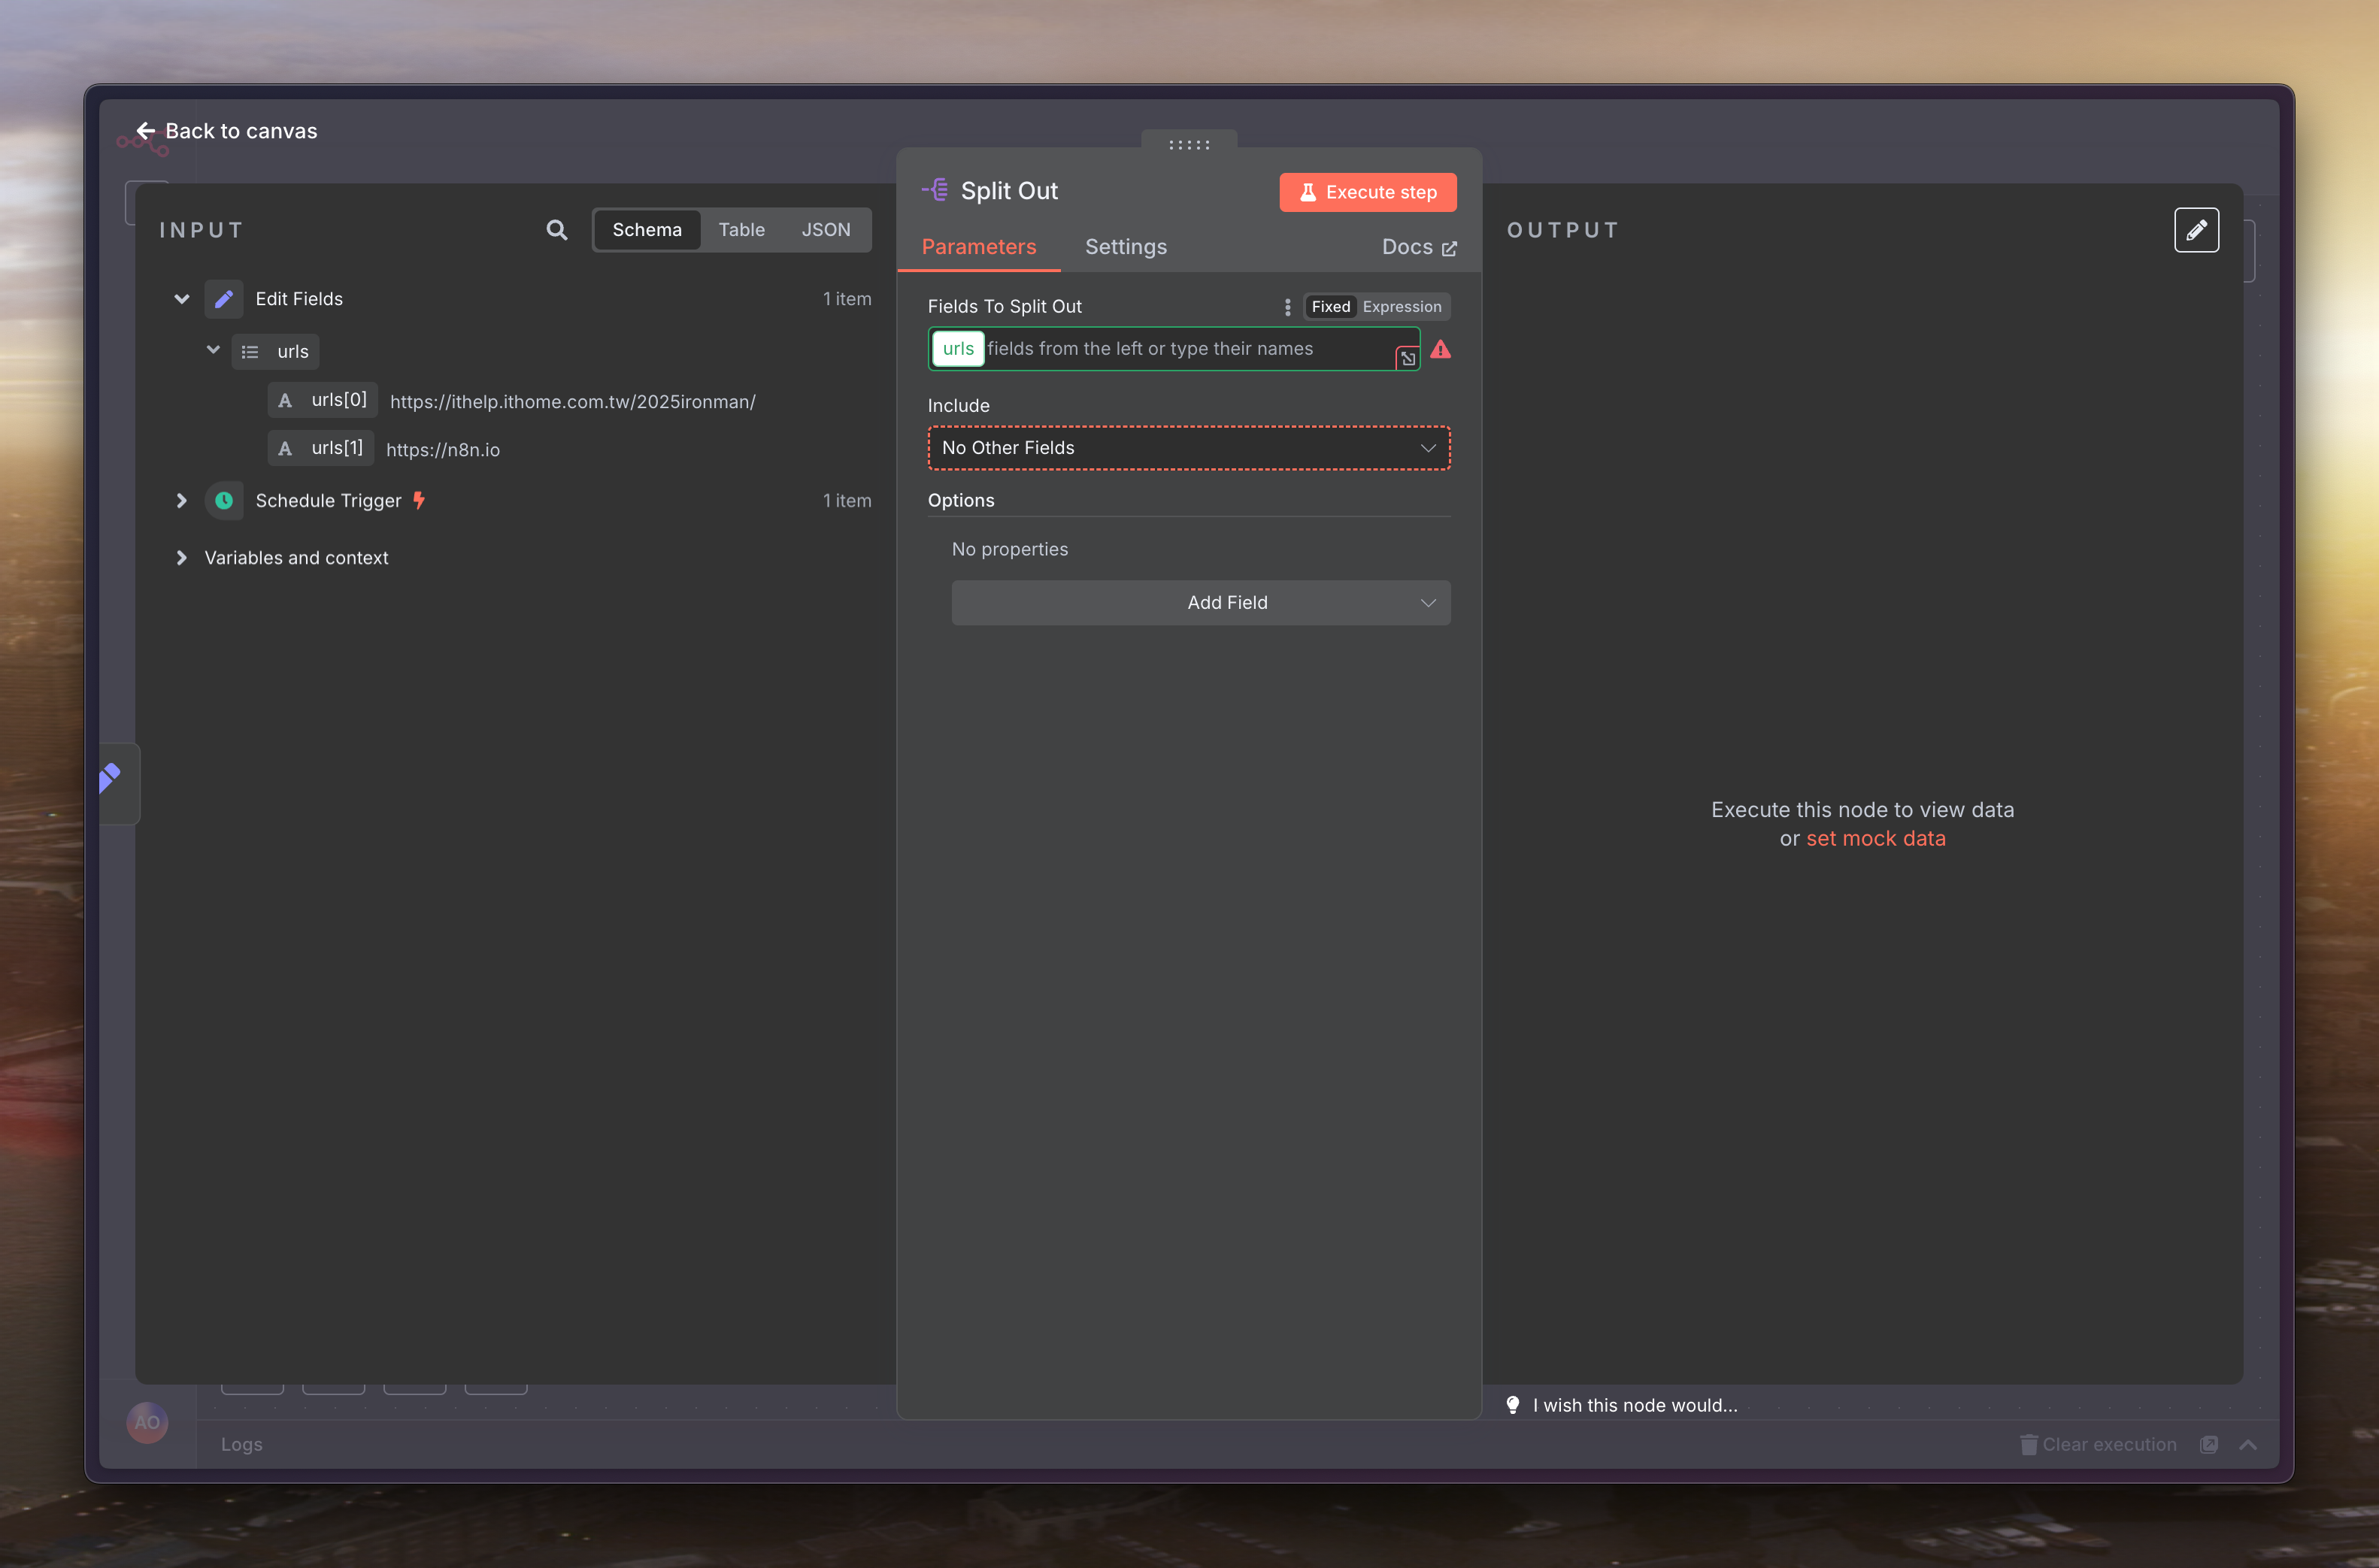Select Fixed mode for Fields To Split Out
Viewport: 2379px width, 1568px height.
click(1330, 307)
